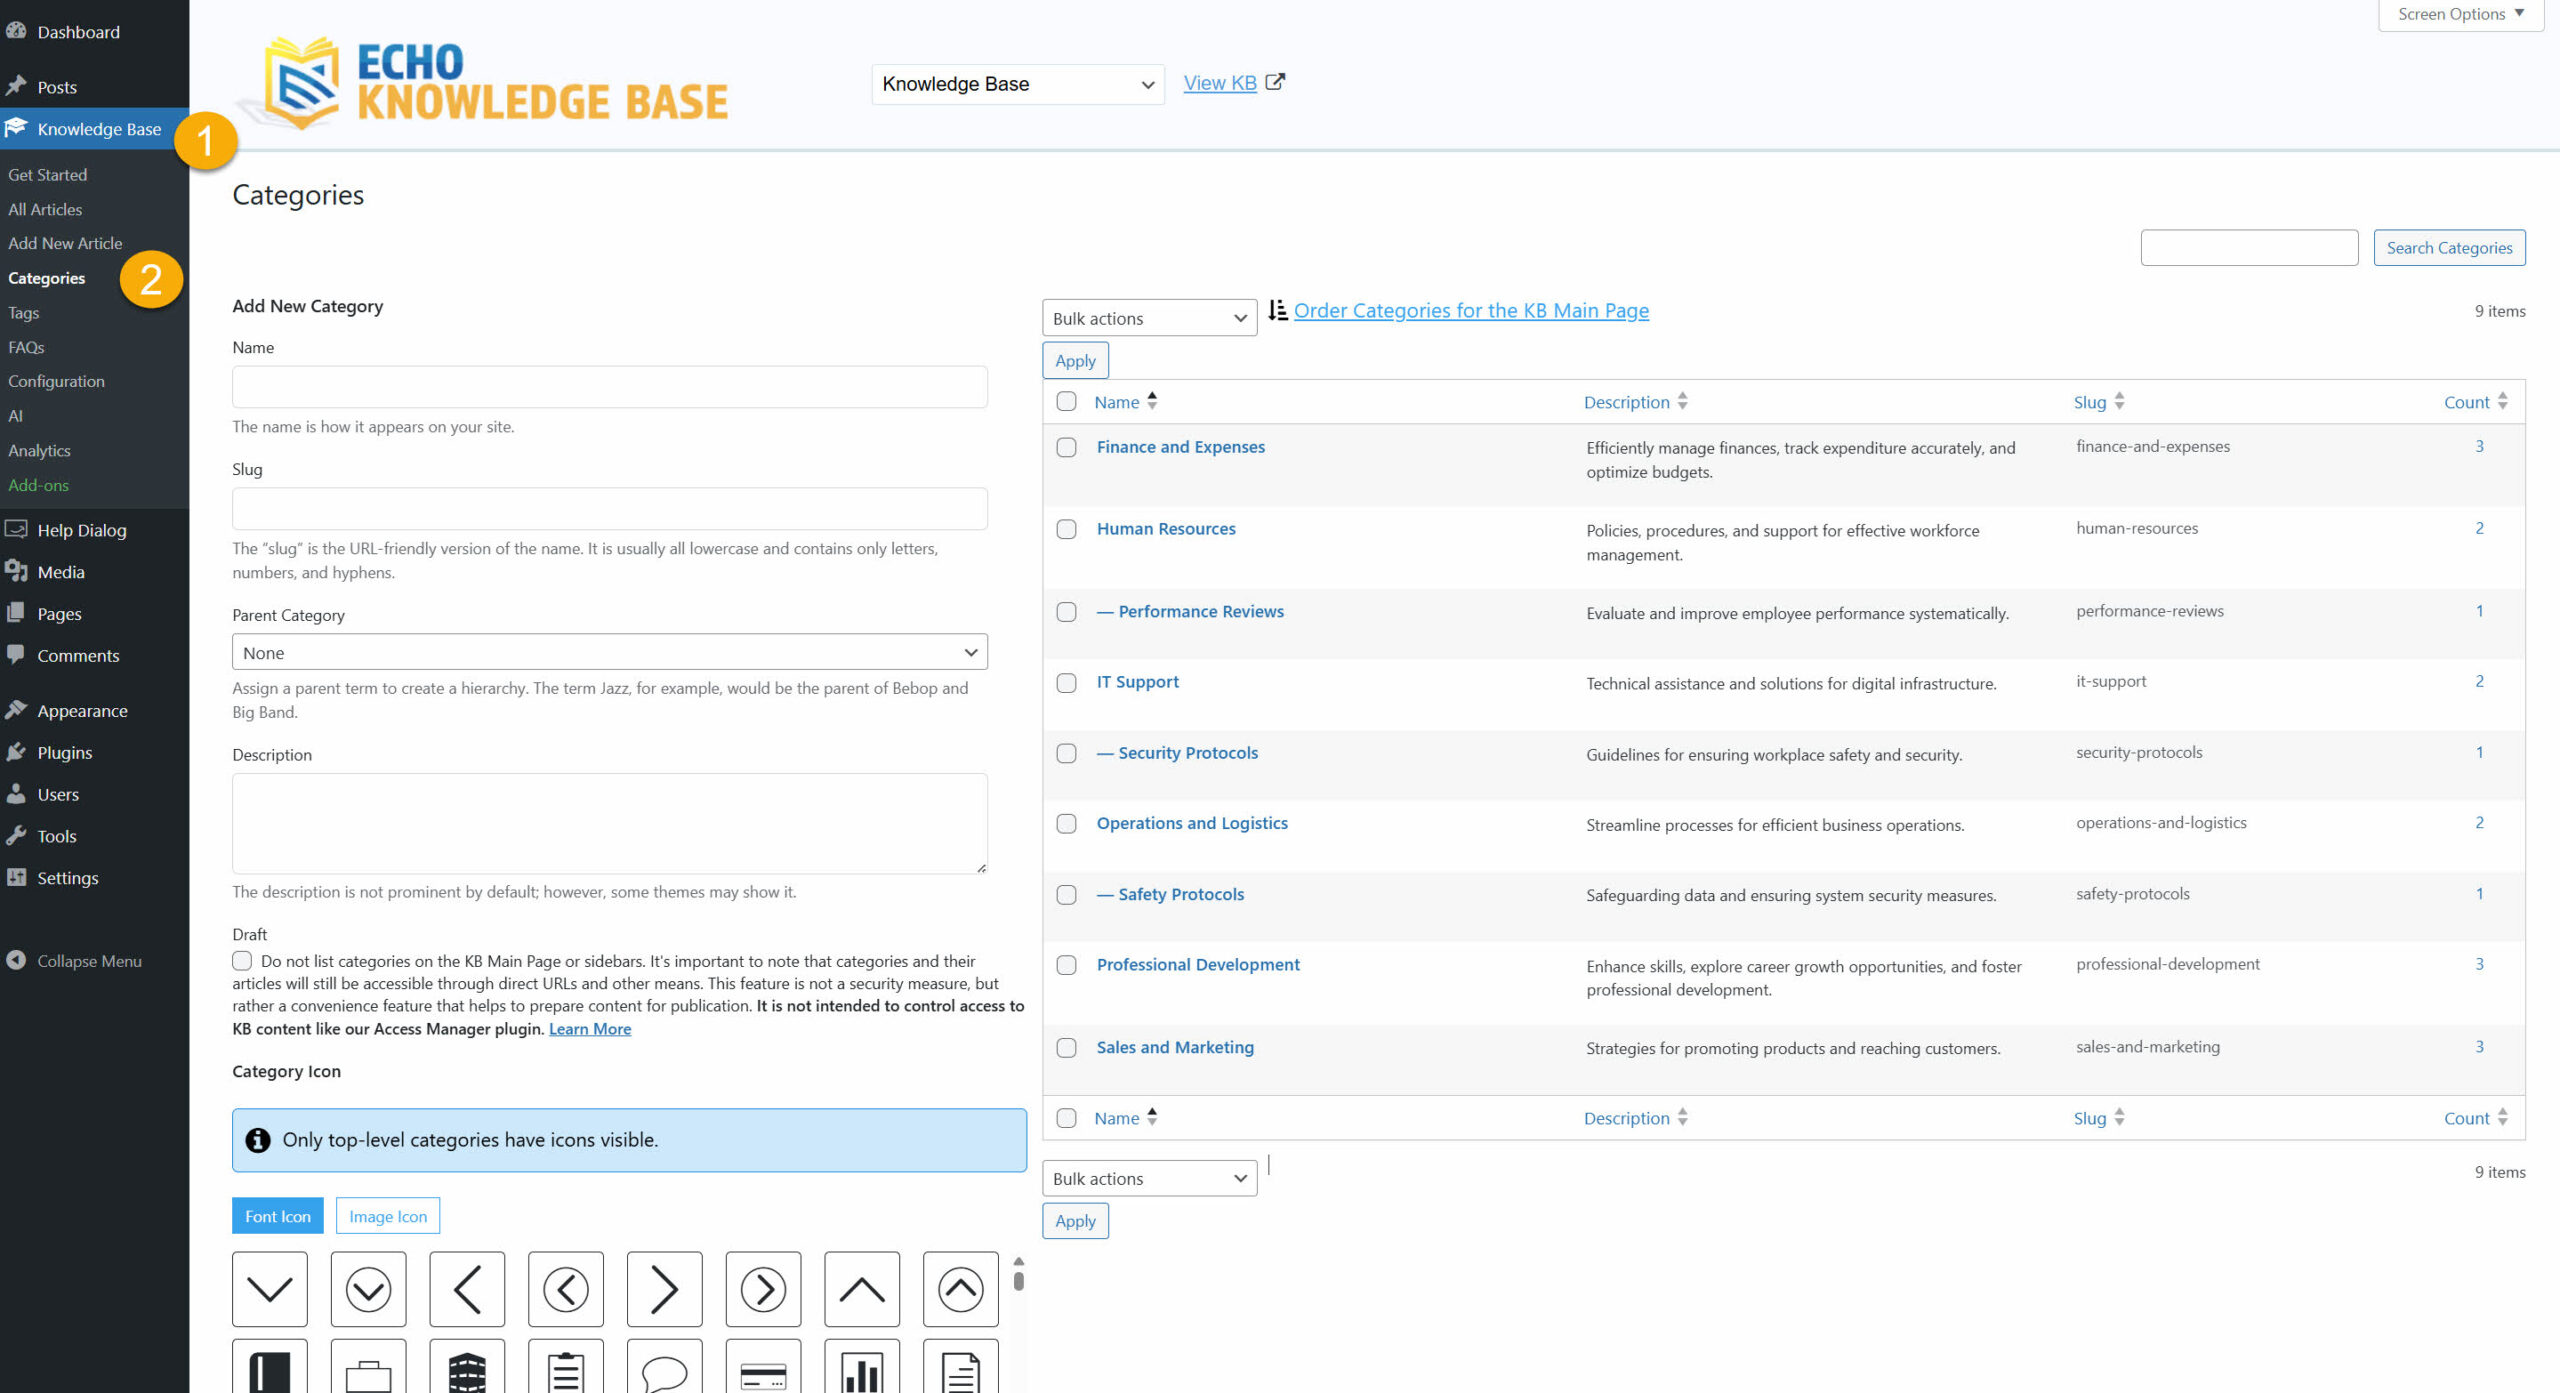
Task: Open the Parent Category dropdown
Action: [608, 651]
